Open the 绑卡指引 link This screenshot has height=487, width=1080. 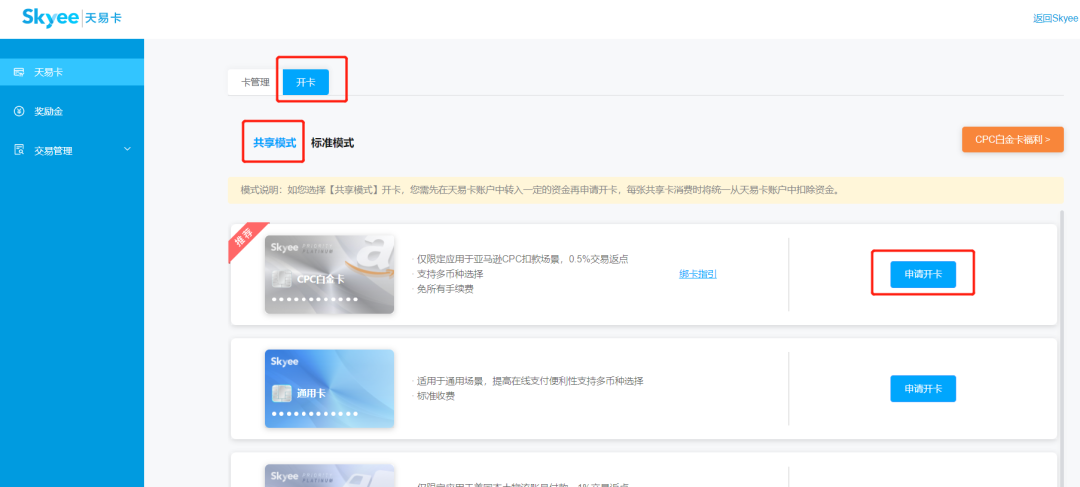[697, 274]
